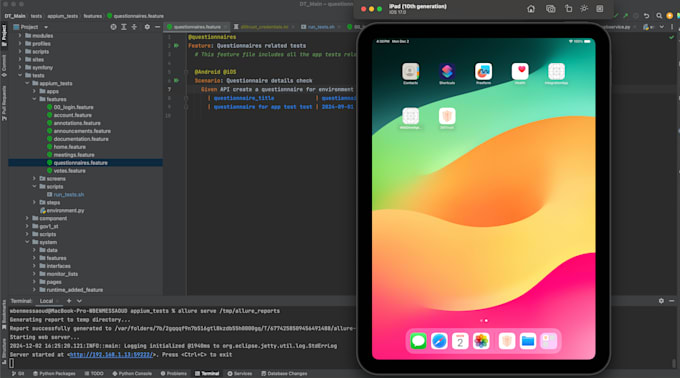Select 00_login.feature file

pos(73,107)
